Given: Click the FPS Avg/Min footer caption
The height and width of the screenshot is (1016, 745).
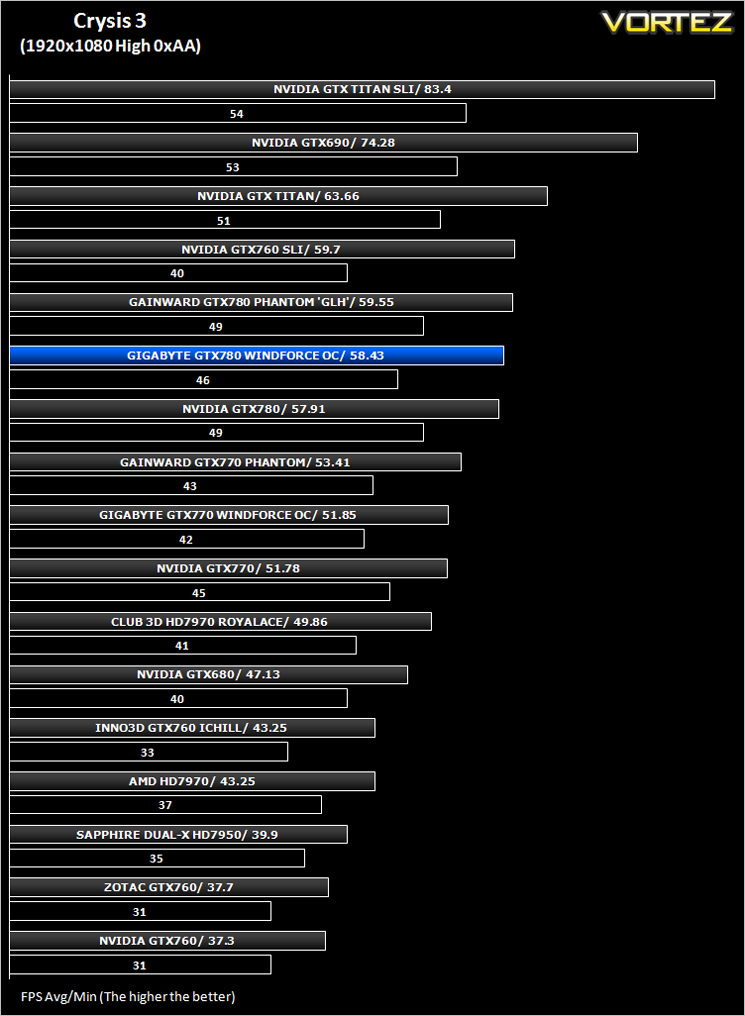Looking at the screenshot, I should 128,997.
